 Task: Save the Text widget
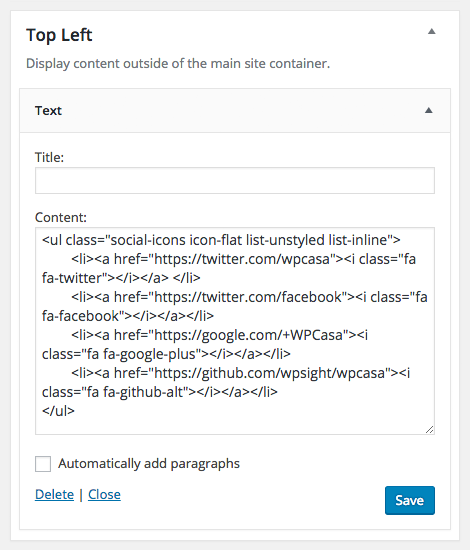pos(410,500)
